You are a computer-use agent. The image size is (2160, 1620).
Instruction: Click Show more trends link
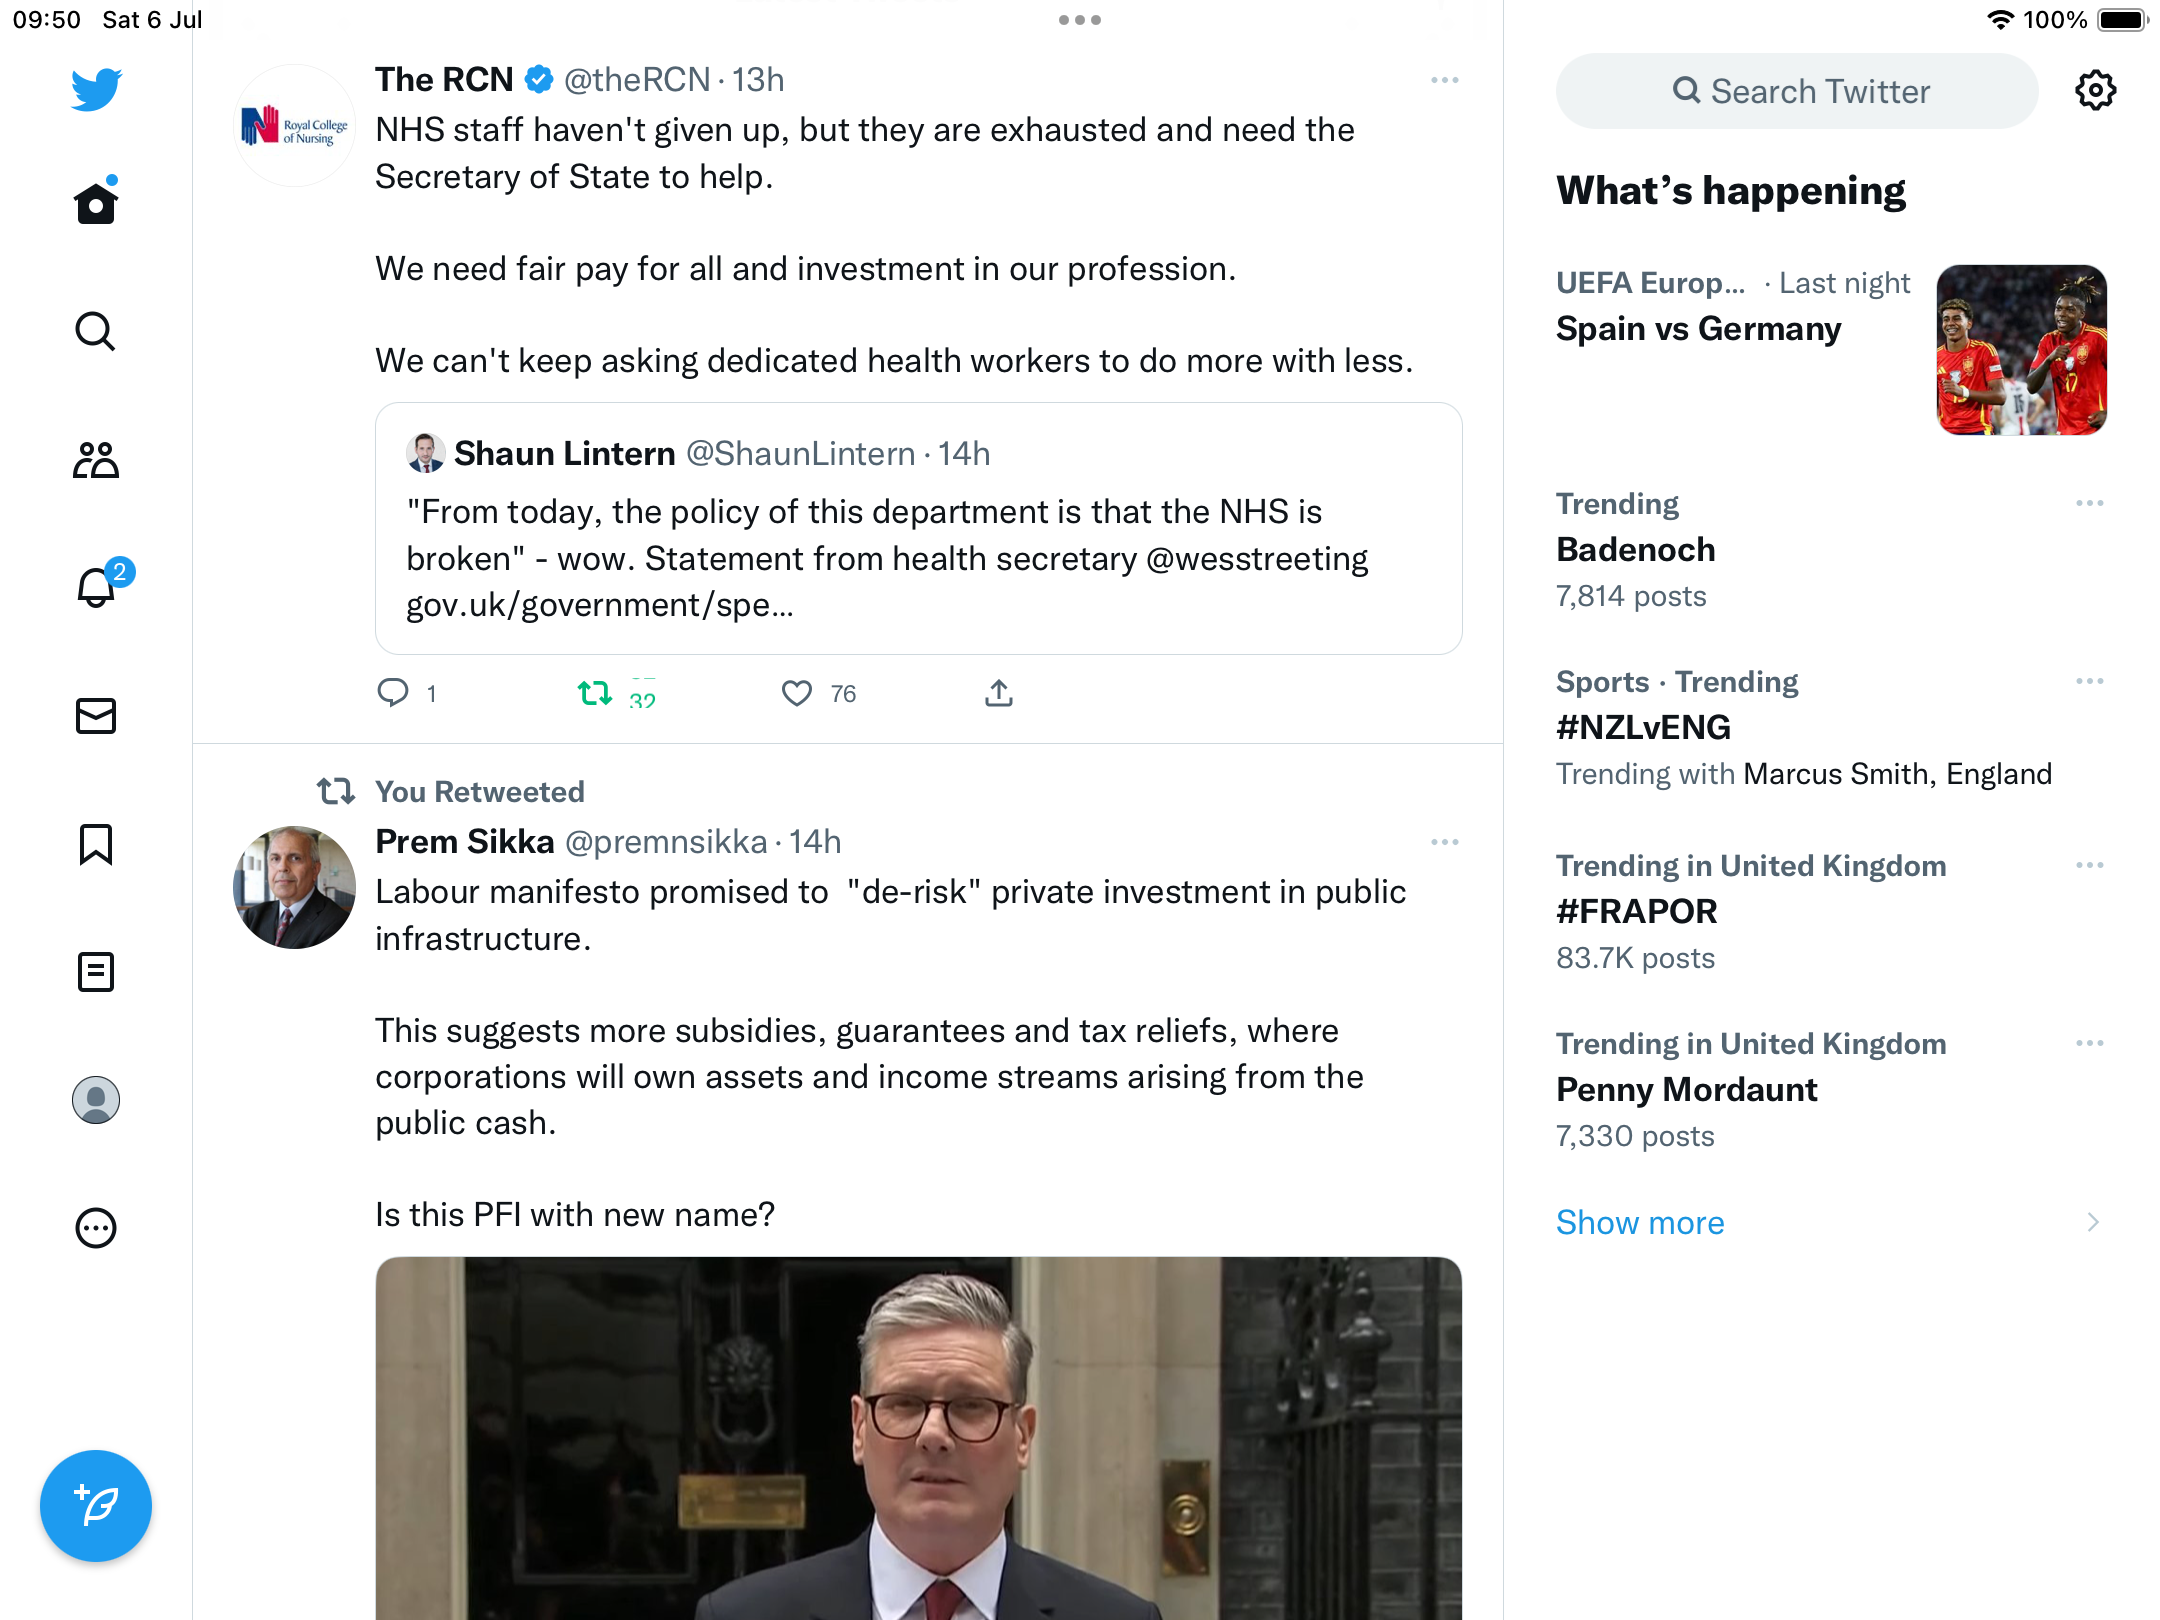[1640, 1222]
